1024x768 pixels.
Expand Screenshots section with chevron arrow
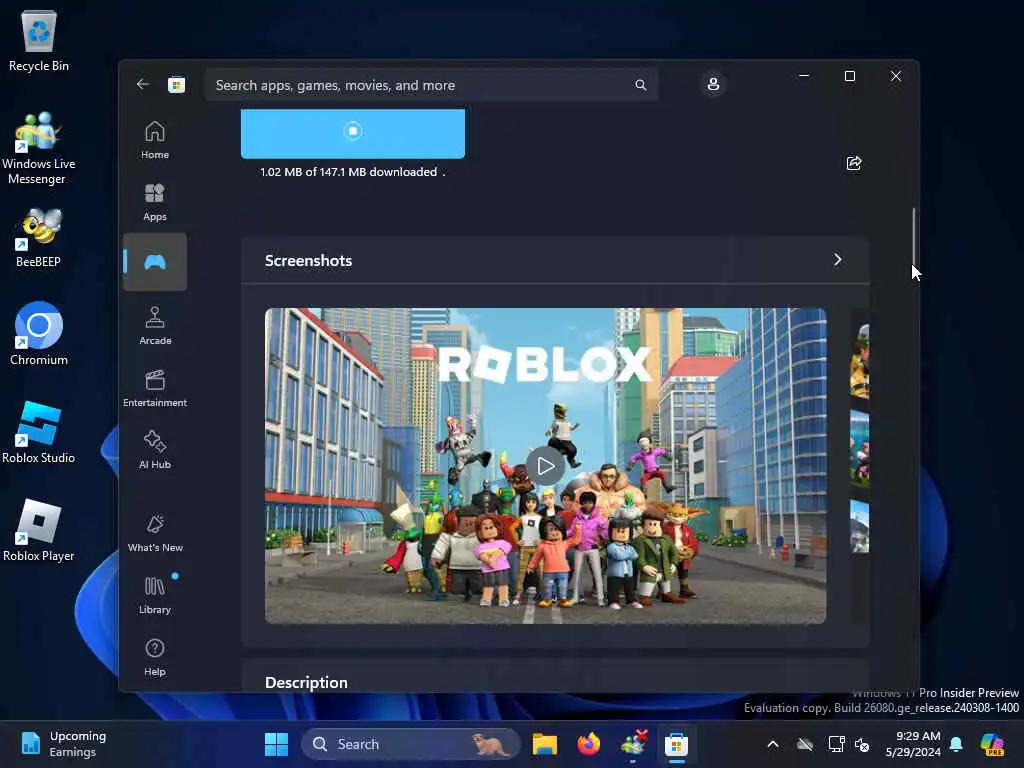pyautogui.click(x=837, y=260)
